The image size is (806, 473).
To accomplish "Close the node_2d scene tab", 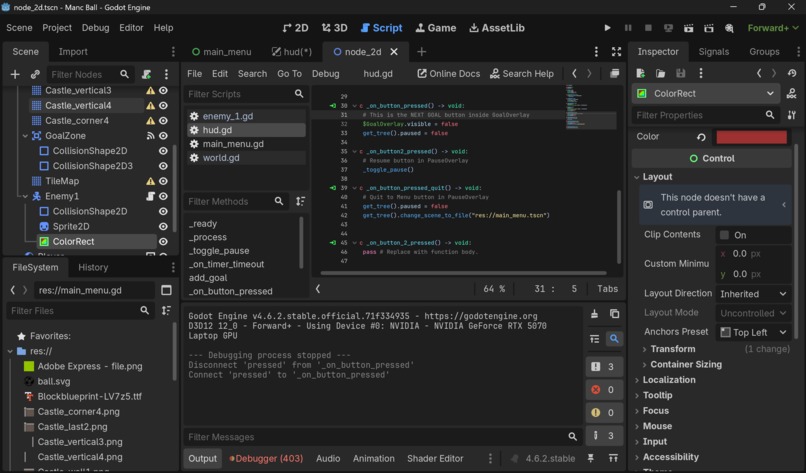I will [394, 51].
